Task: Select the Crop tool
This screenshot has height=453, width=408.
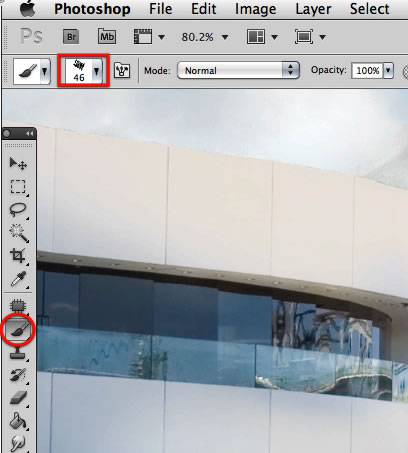Action: (18, 256)
